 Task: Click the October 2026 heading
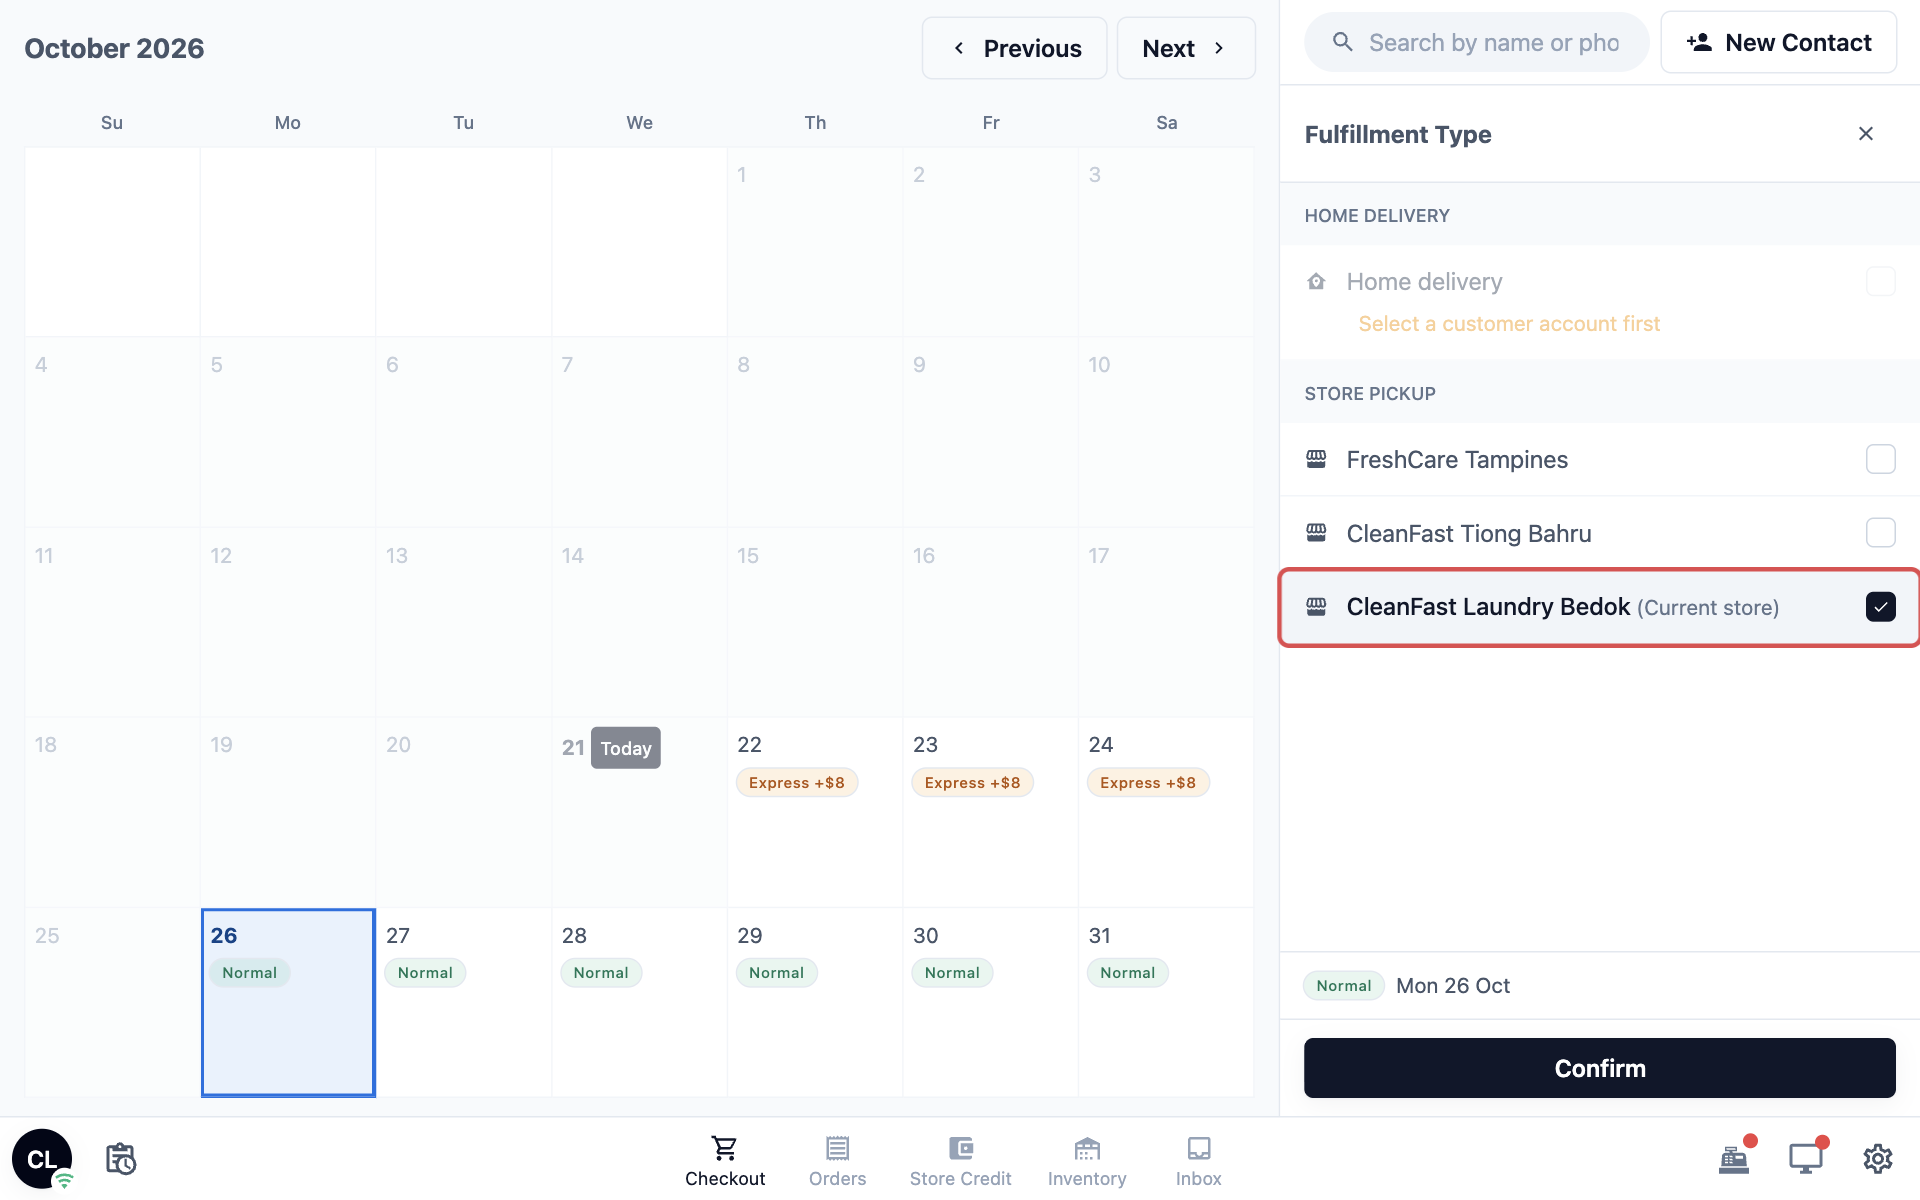click(114, 48)
